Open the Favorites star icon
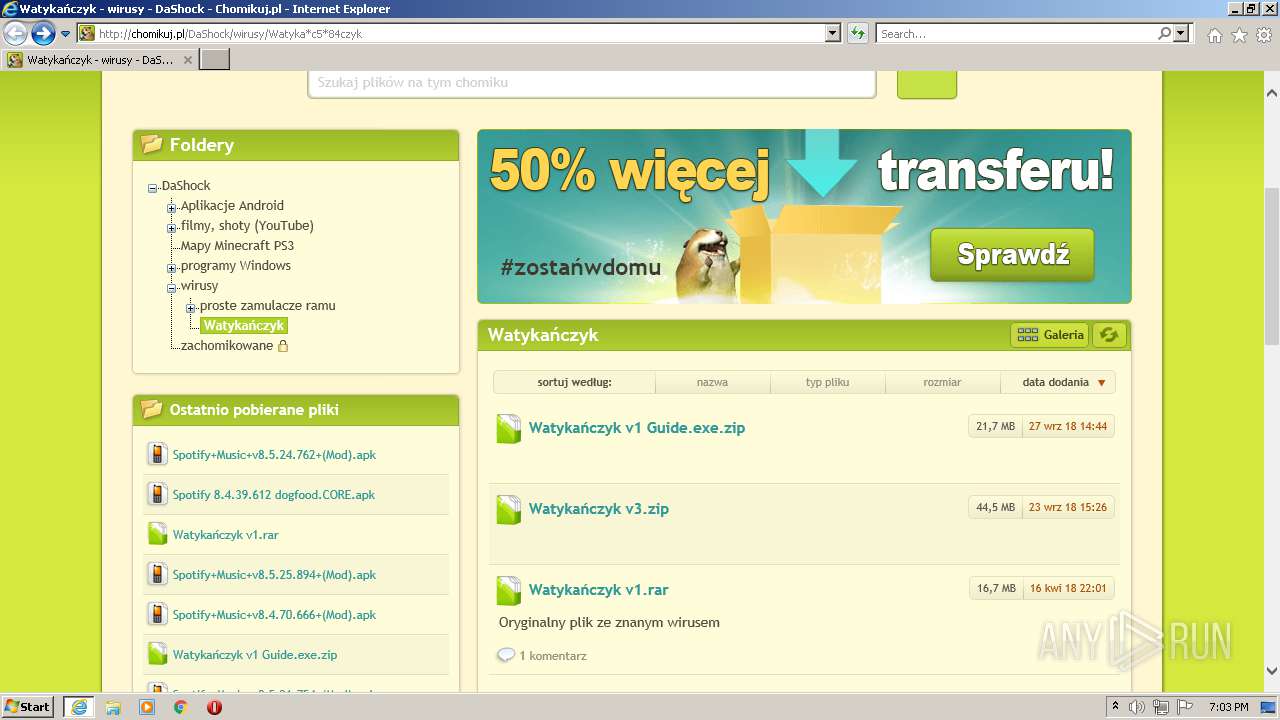 pyautogui.click(x=1239, y=35)
